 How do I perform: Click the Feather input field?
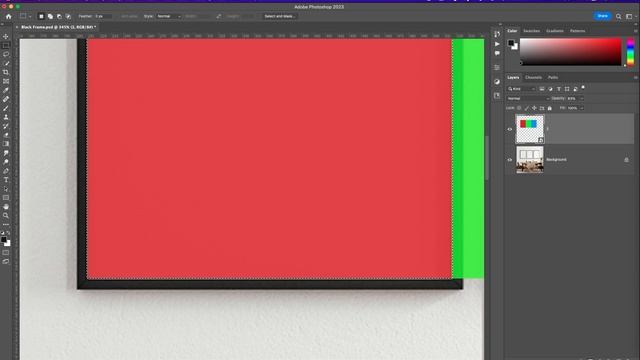point(103,16)
